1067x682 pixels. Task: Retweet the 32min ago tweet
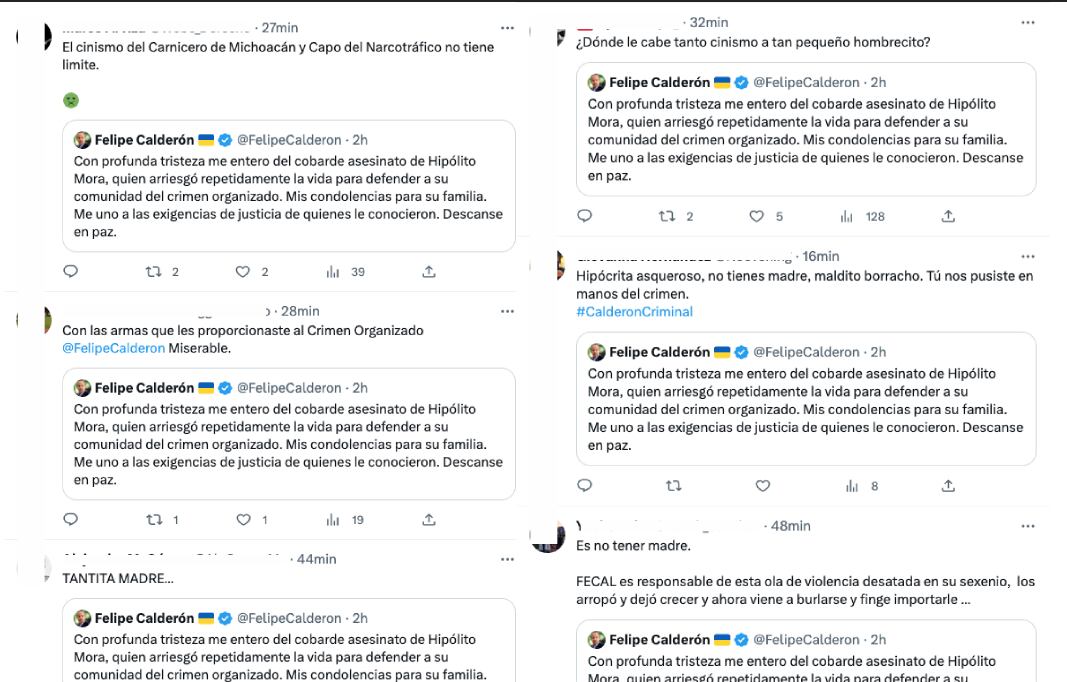(x=668, y=216)
